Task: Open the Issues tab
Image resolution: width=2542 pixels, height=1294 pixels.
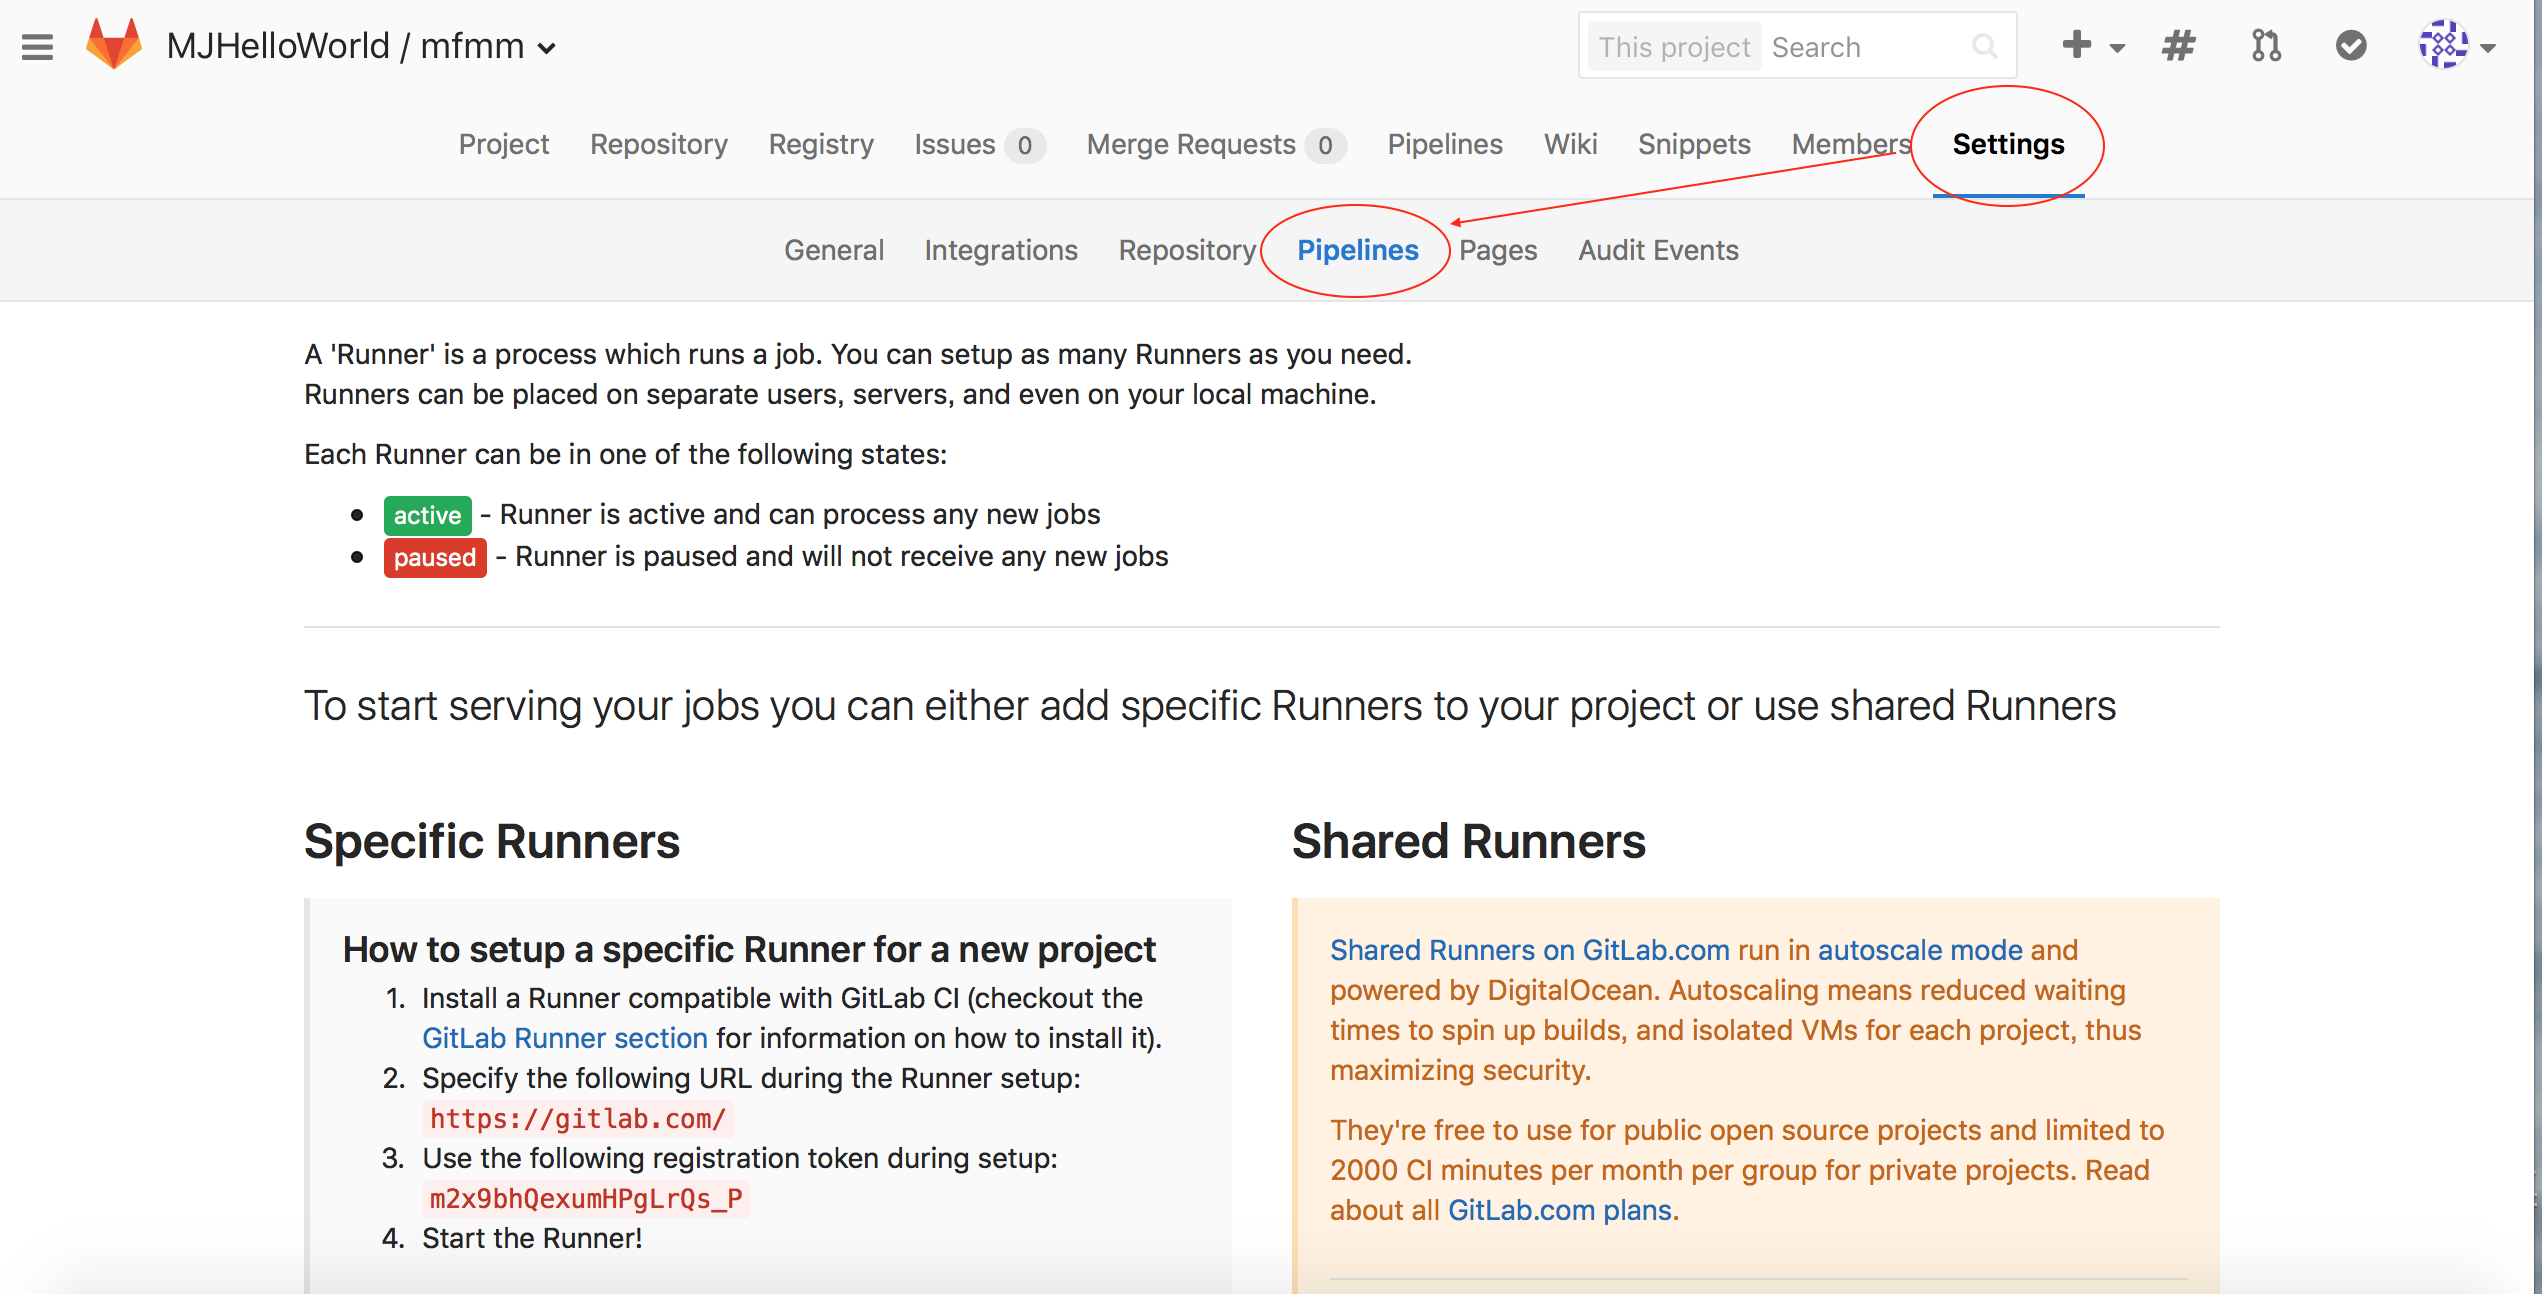Action: click(980, 145)
